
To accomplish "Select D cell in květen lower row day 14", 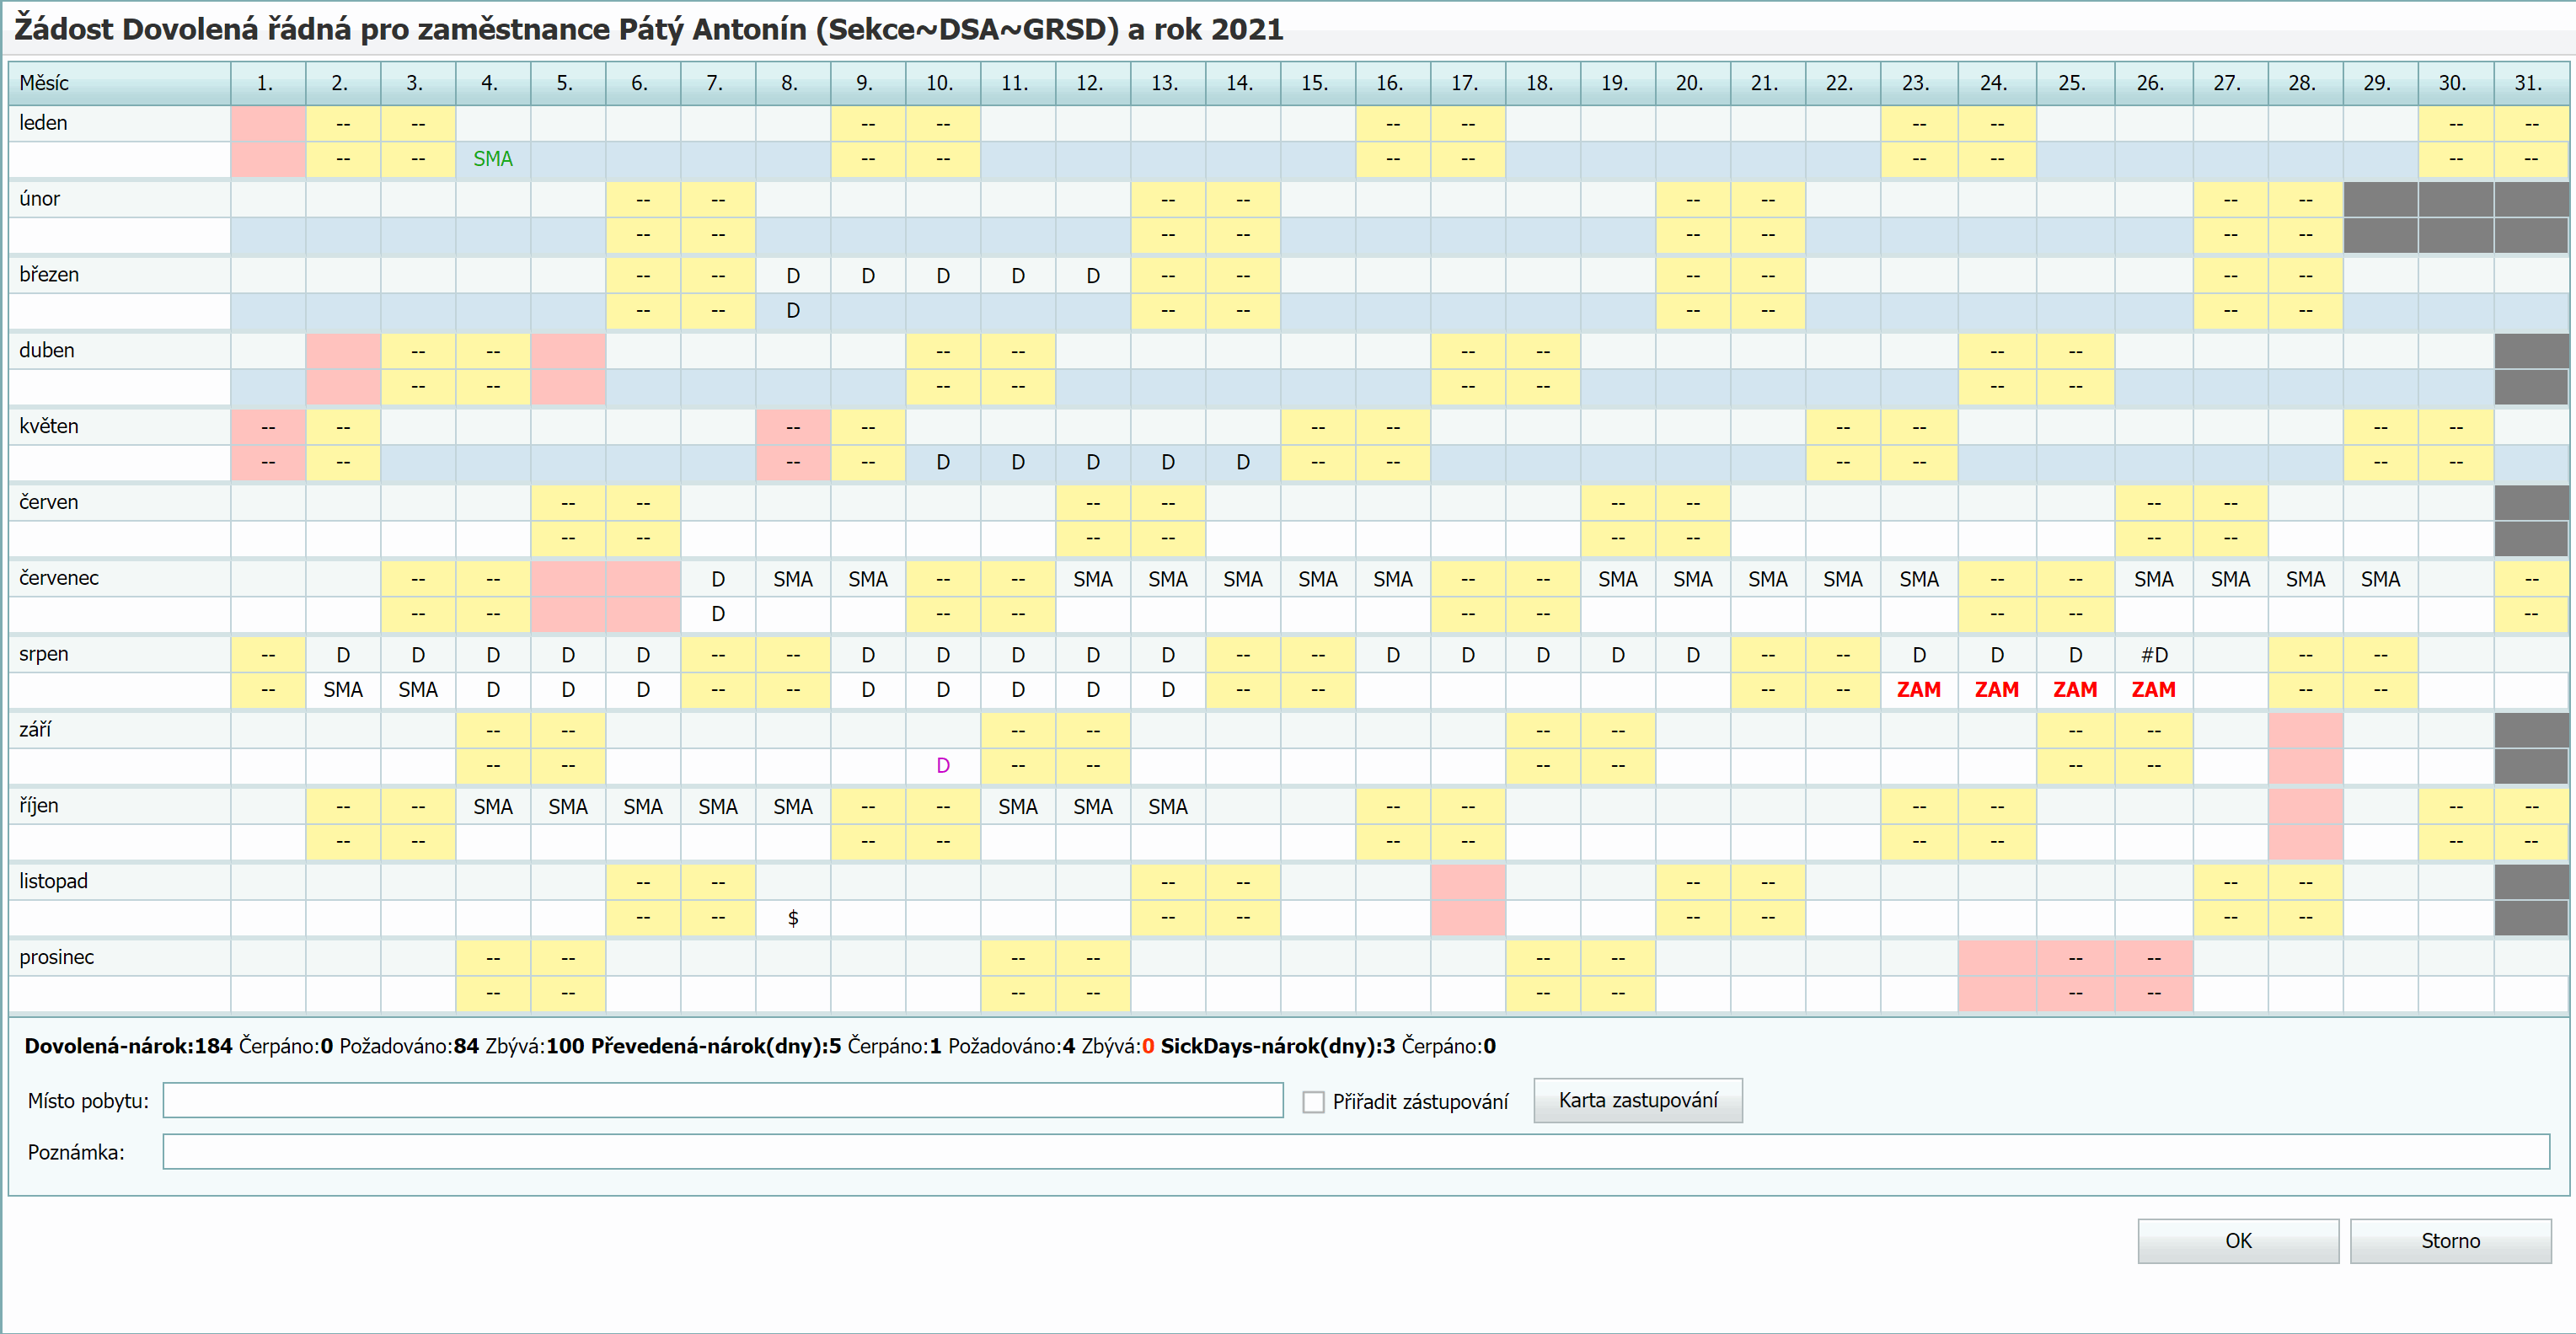I will 1243,463.
